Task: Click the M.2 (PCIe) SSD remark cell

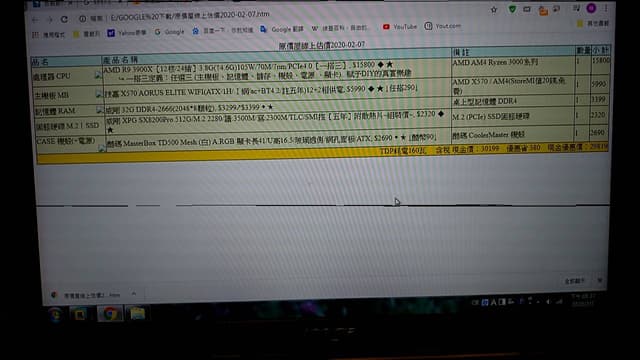Action: [x=513, y=117]
